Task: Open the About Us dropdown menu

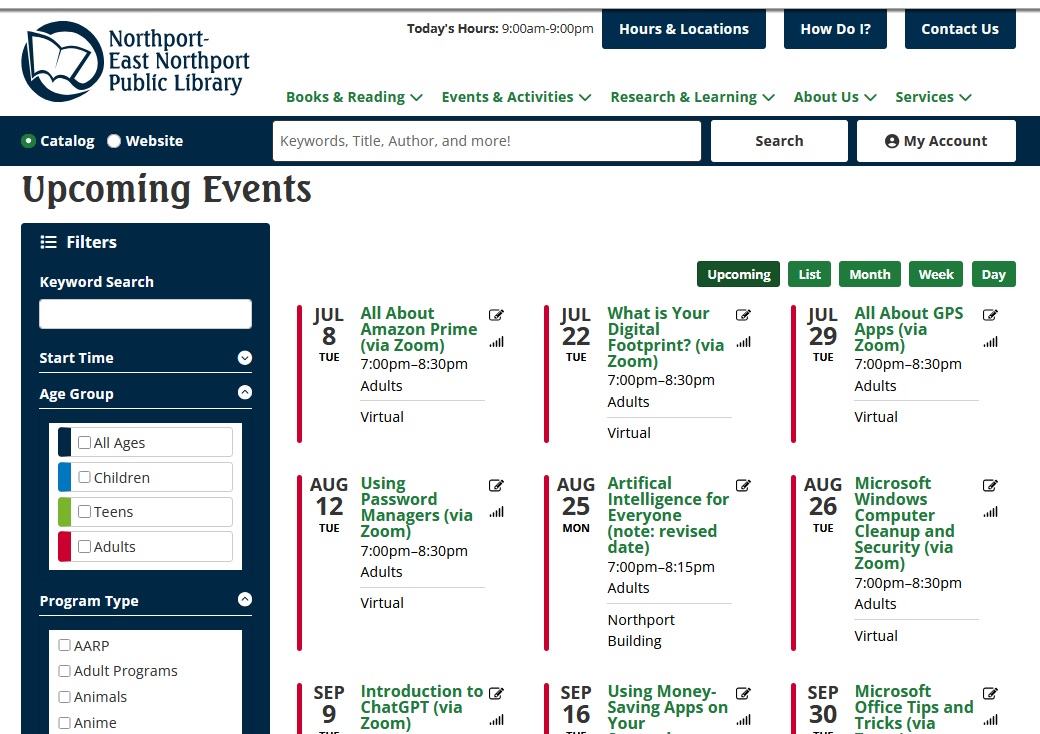Action: tap(835, 97)
